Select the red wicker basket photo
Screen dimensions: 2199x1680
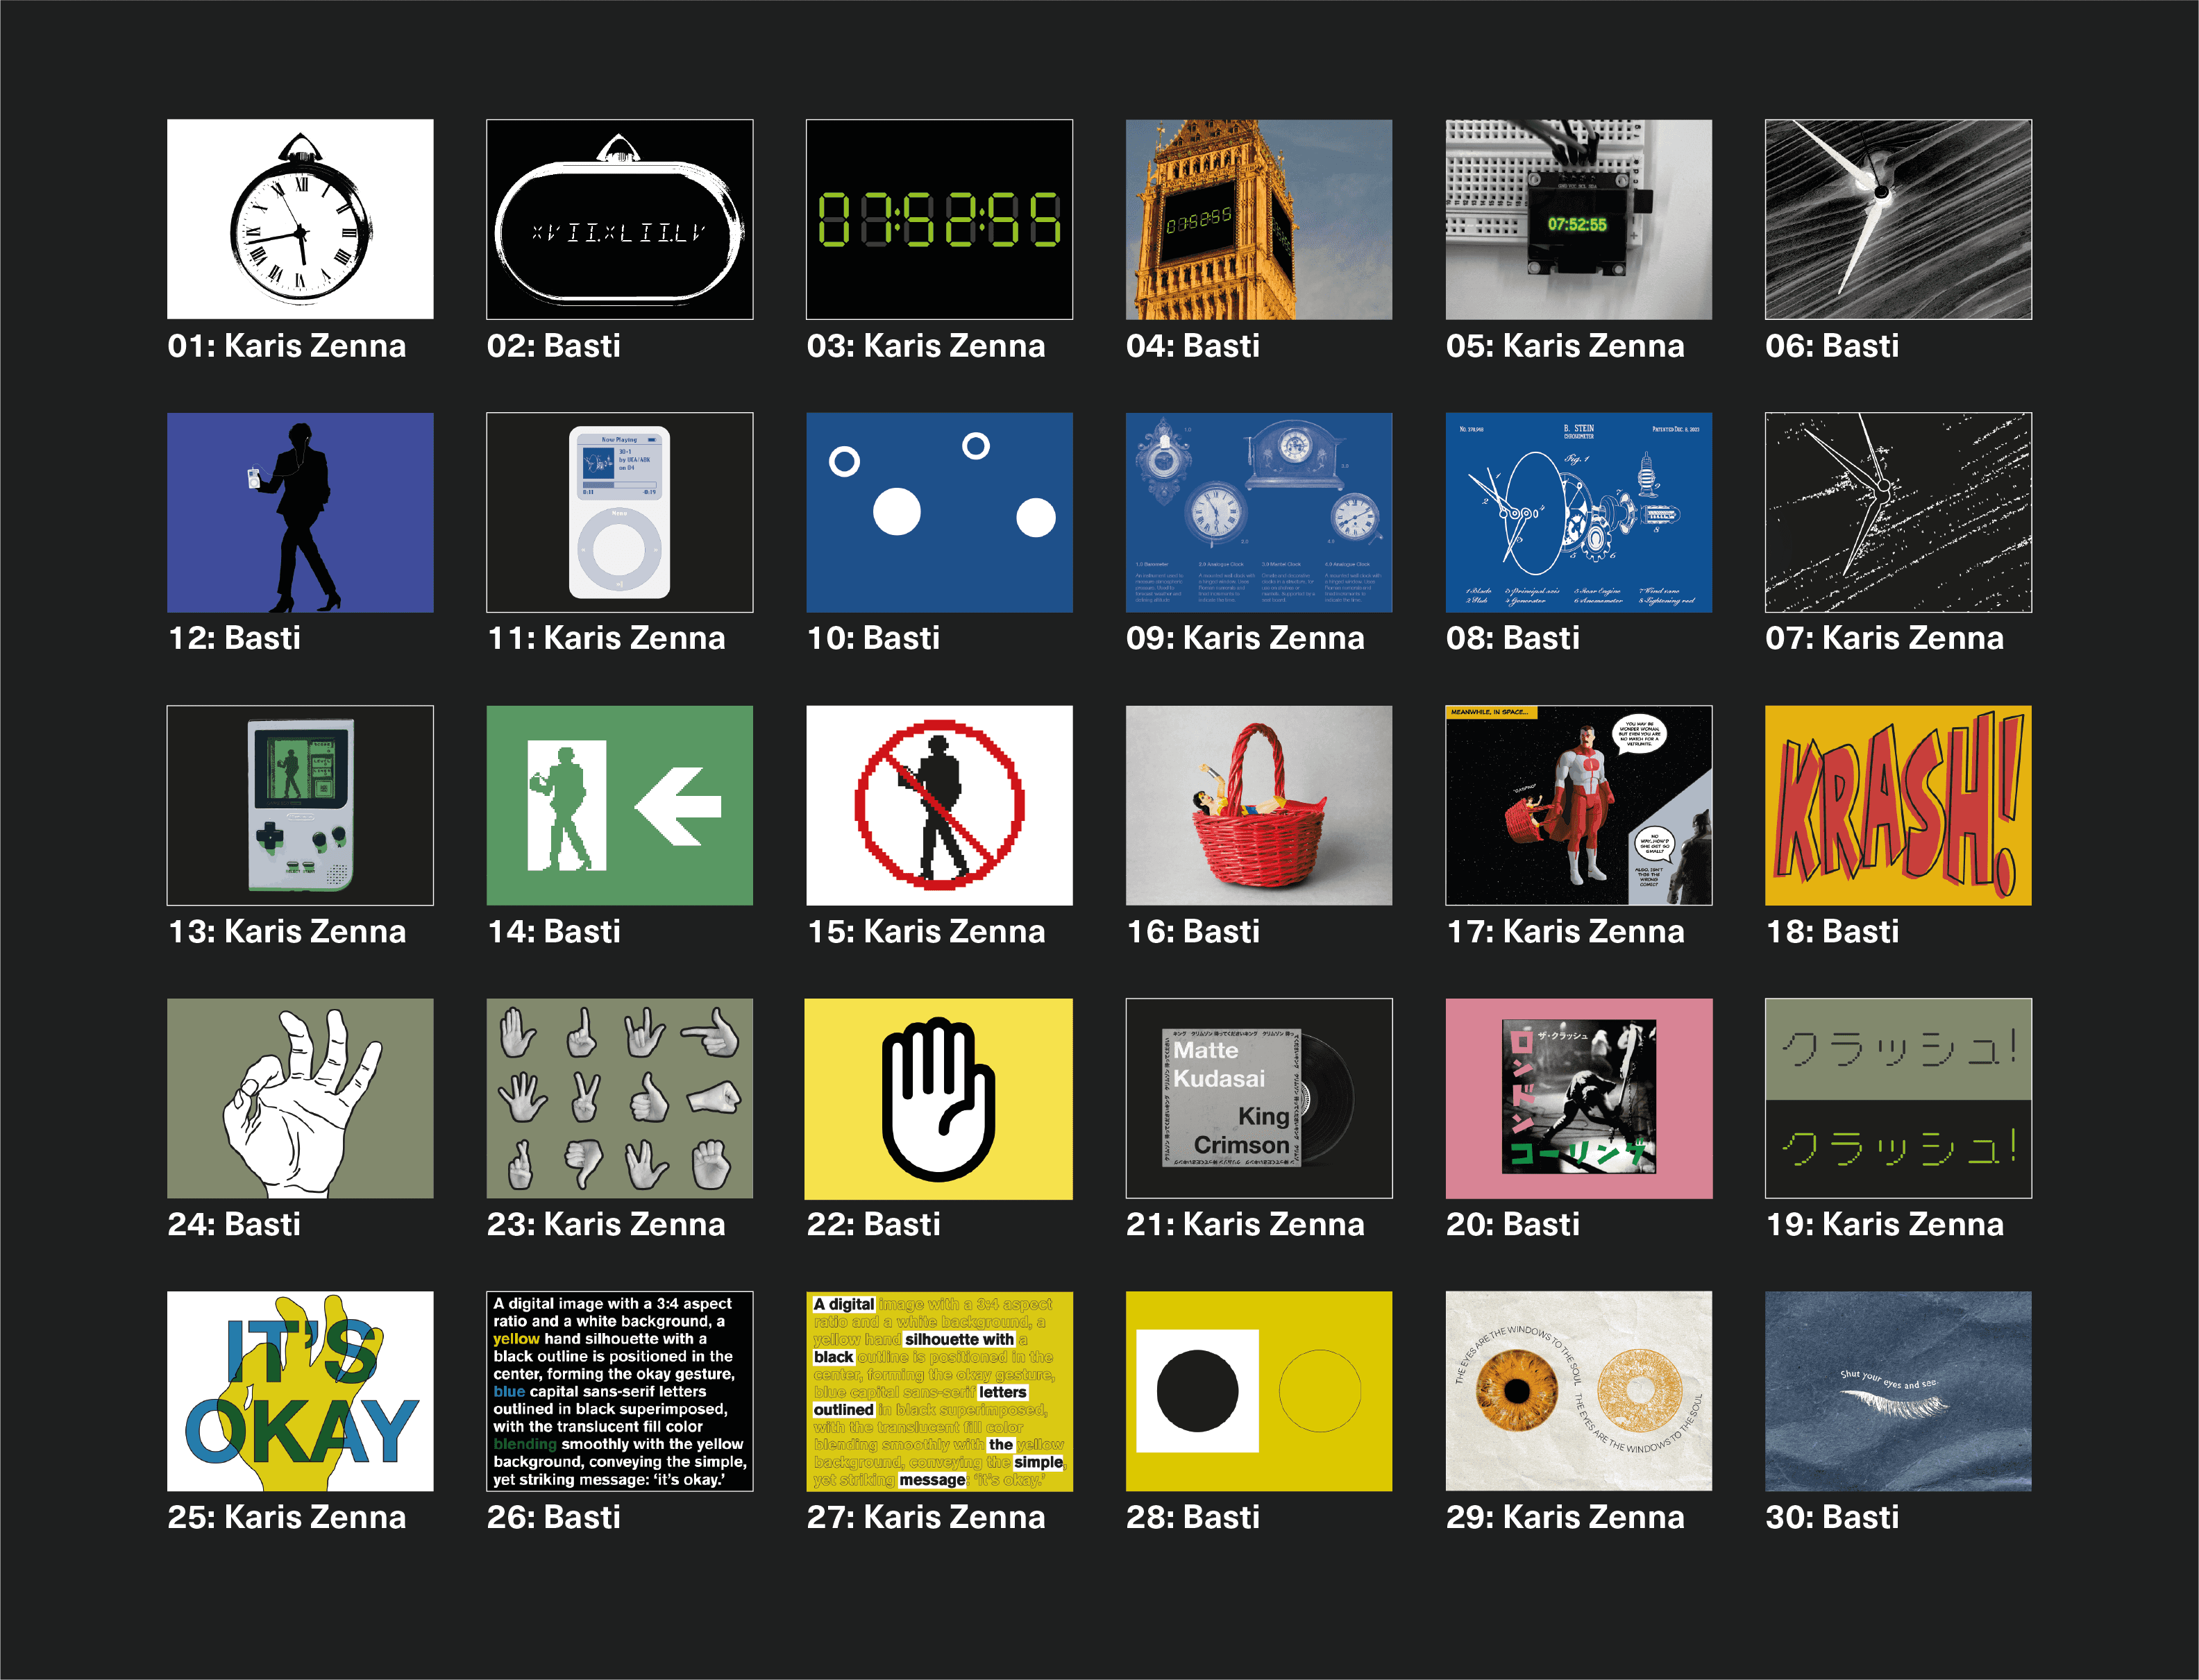(x=1259, y=805)
